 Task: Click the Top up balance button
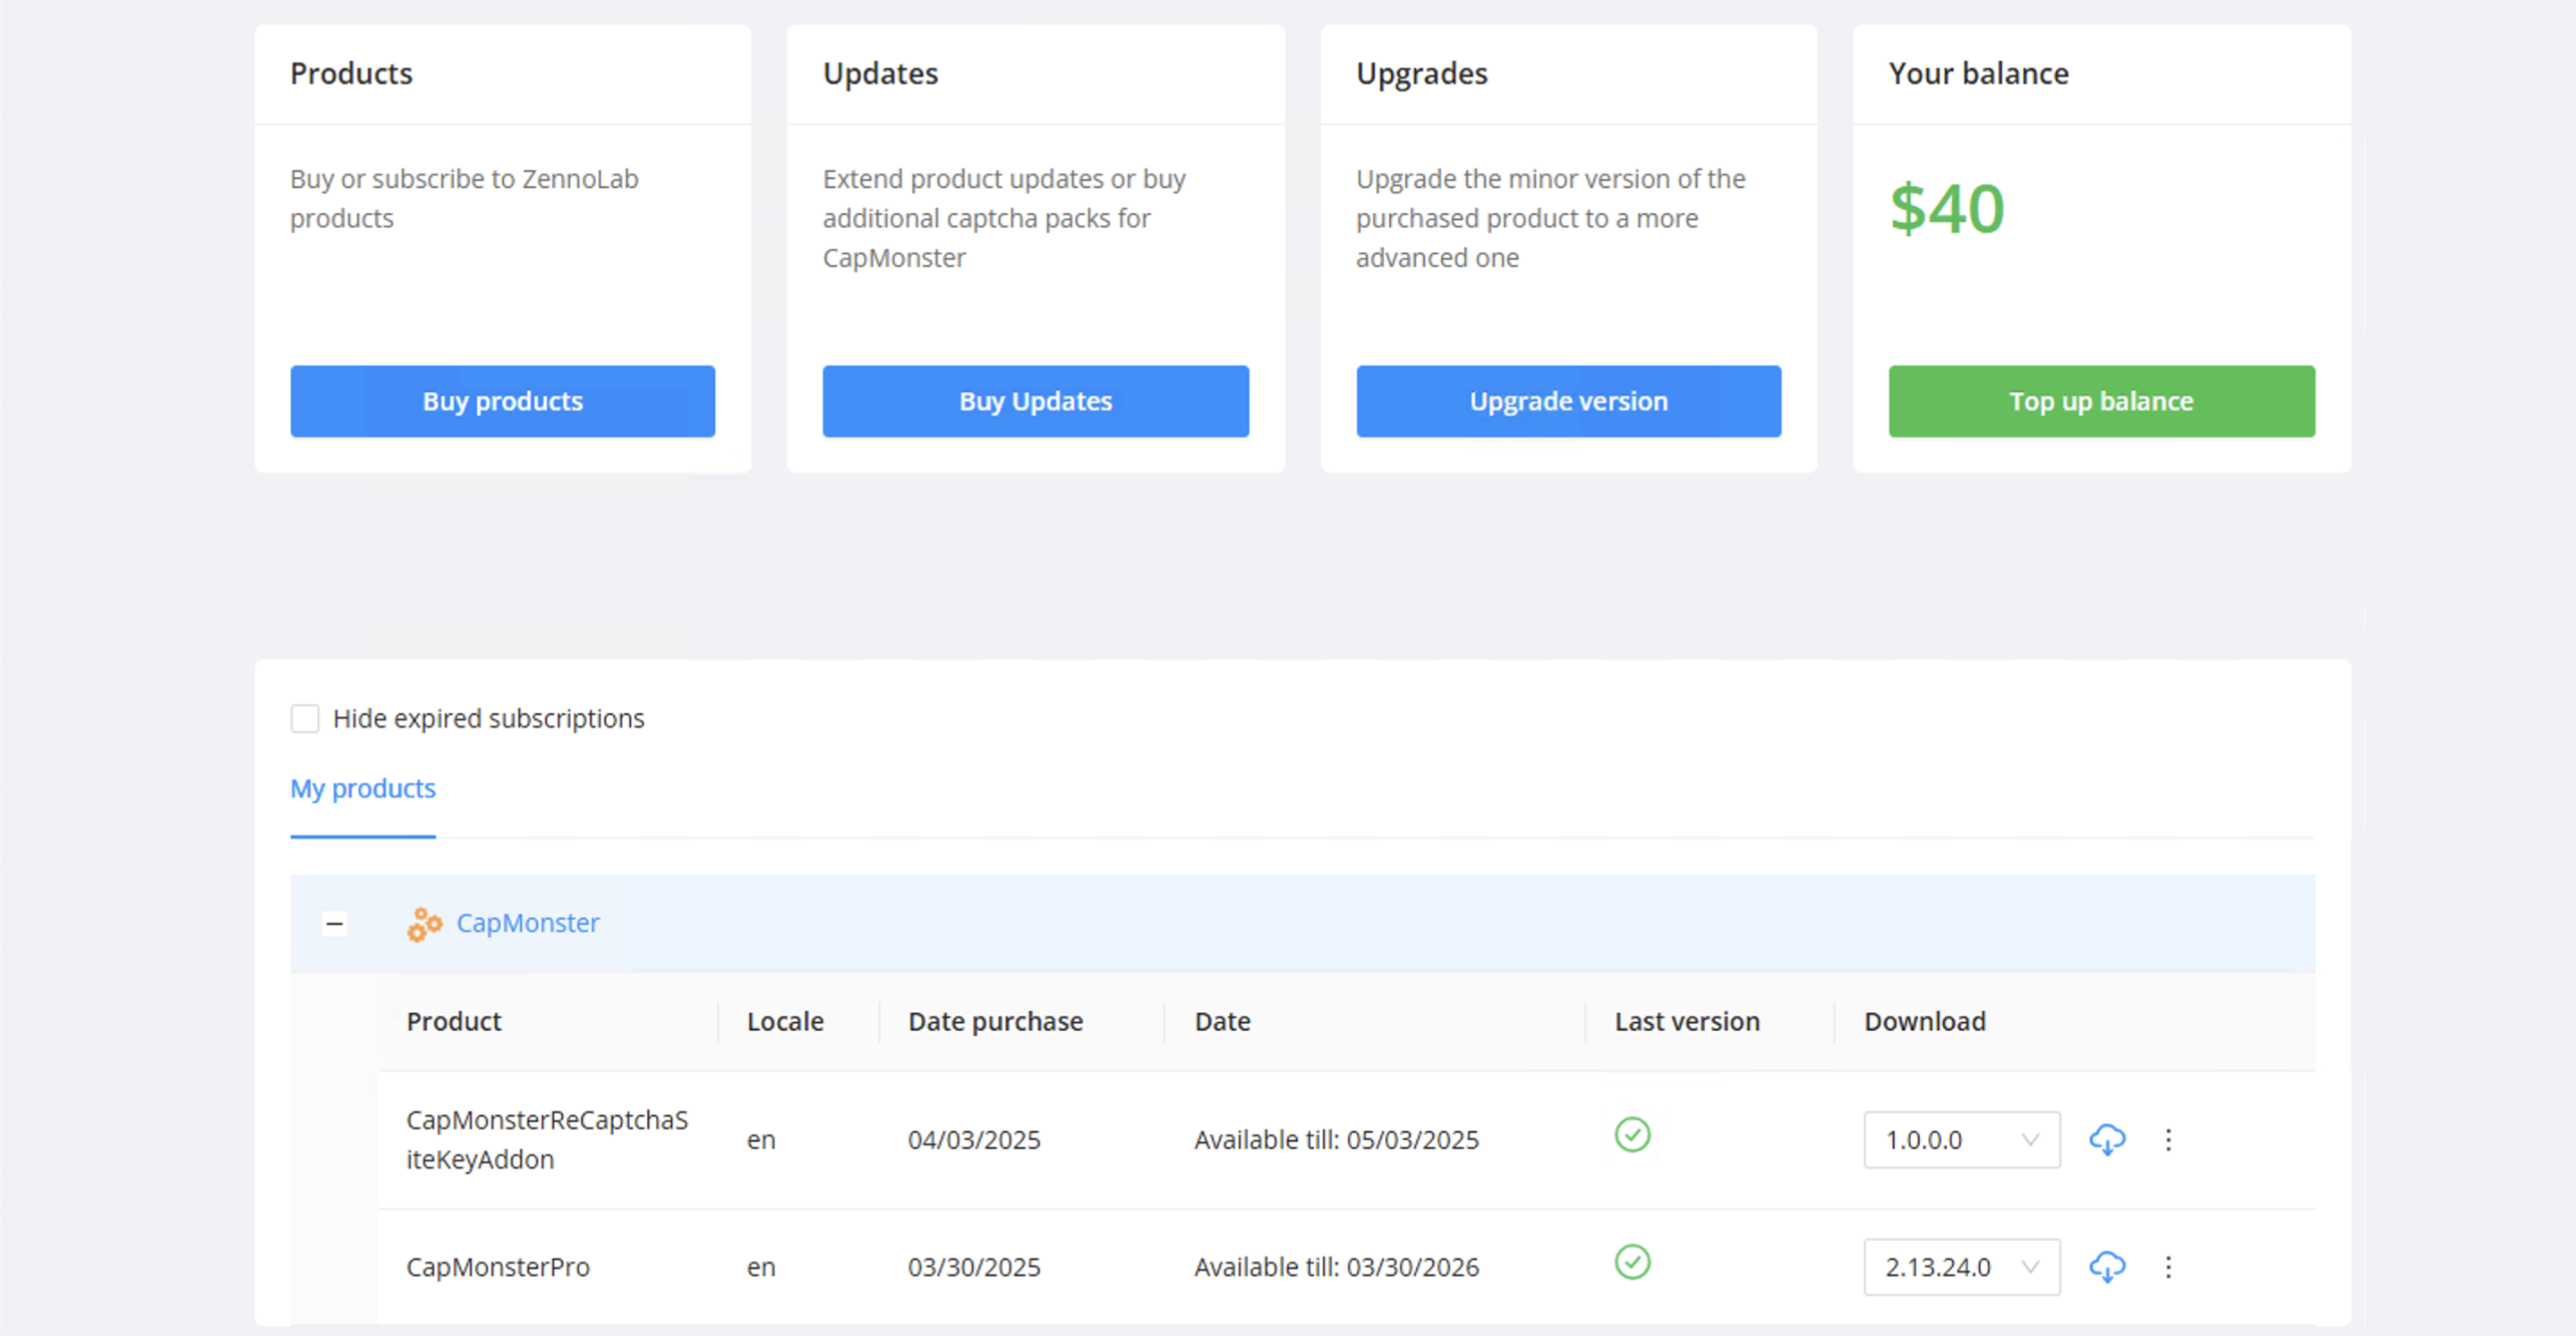pos(2101,401)
